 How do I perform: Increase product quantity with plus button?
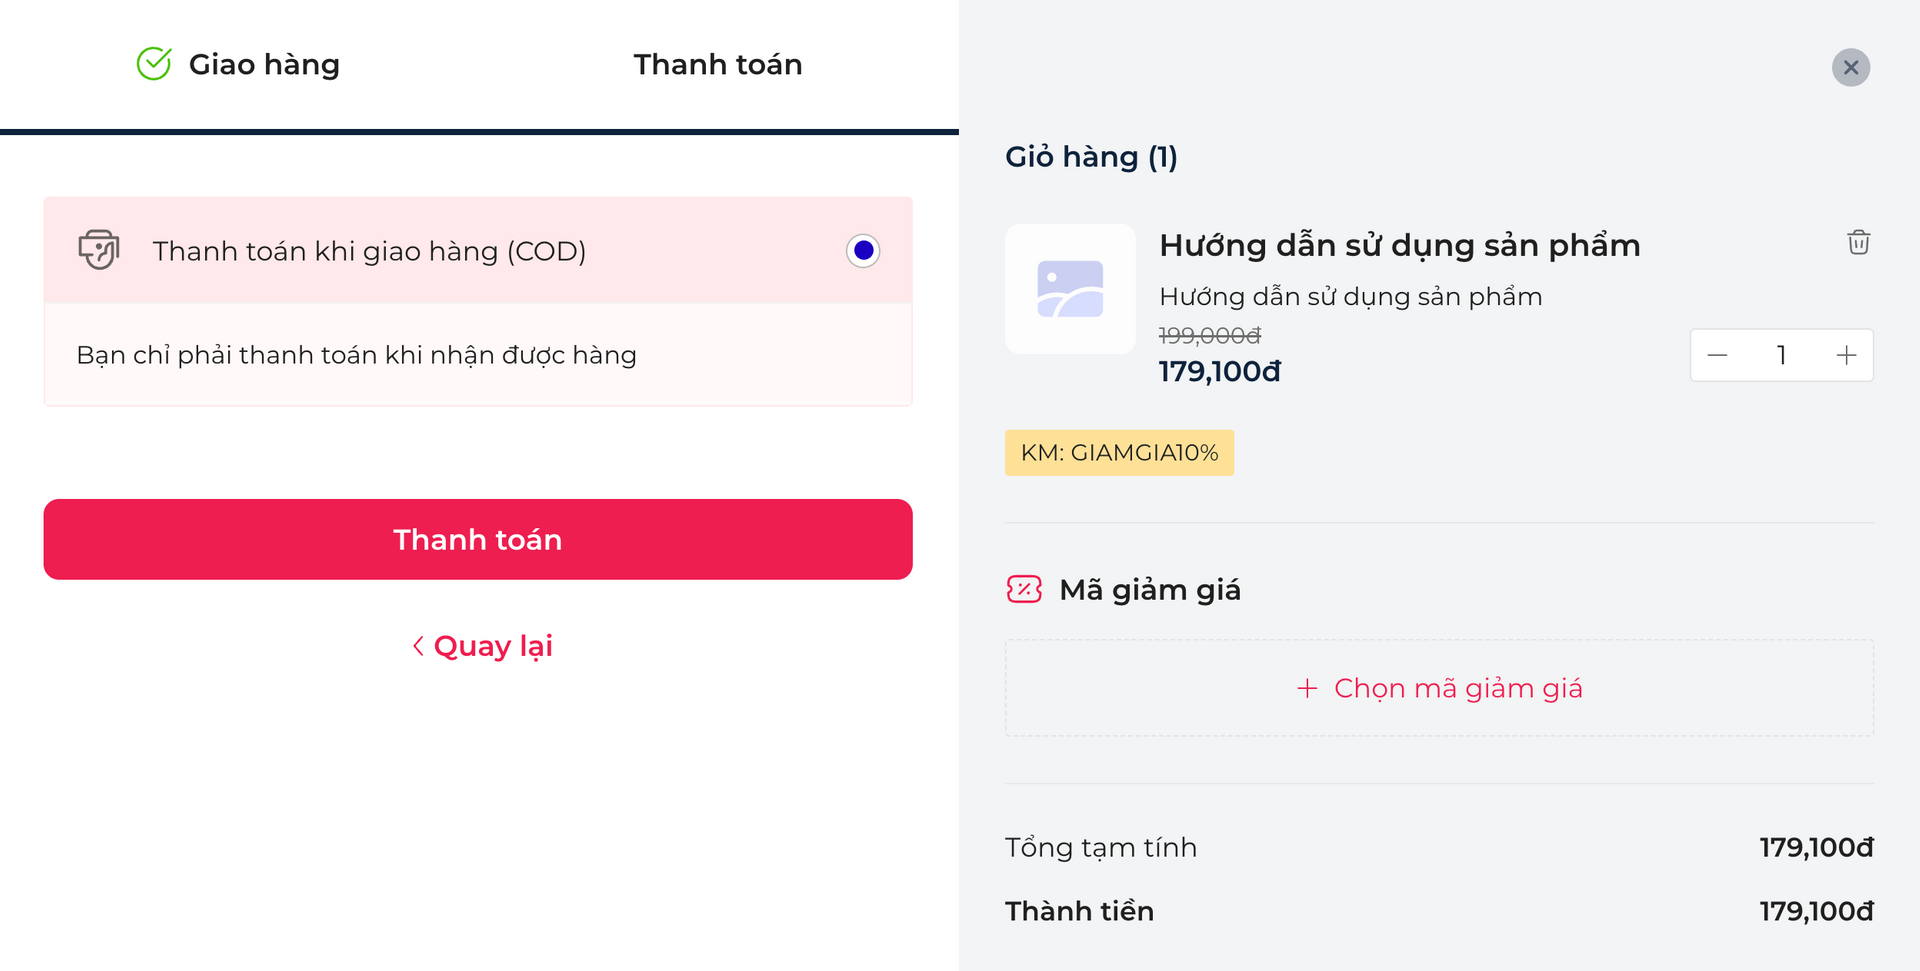(x=1846, y=355)
